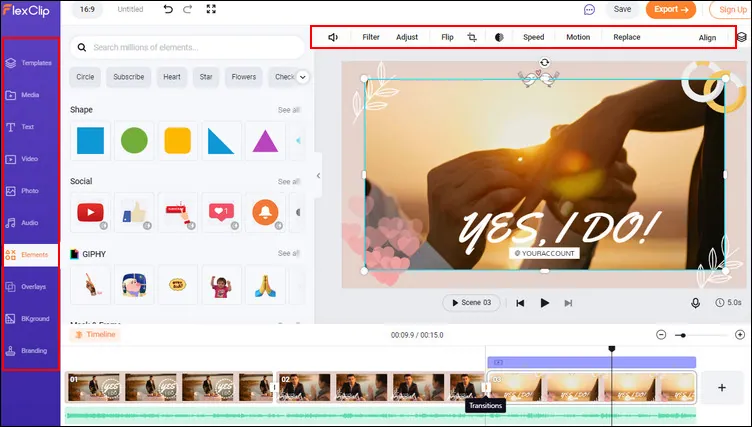Open the 16:9 aspect ratio selector
The height and width of the screenshot is (427, 752).
[x=87, y=9]
